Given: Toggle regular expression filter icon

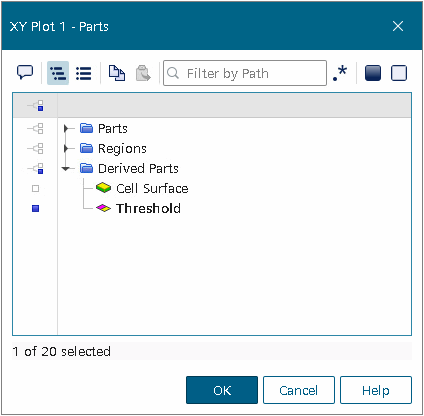Looking at the screenshot, I should click(x=340, y=73).
